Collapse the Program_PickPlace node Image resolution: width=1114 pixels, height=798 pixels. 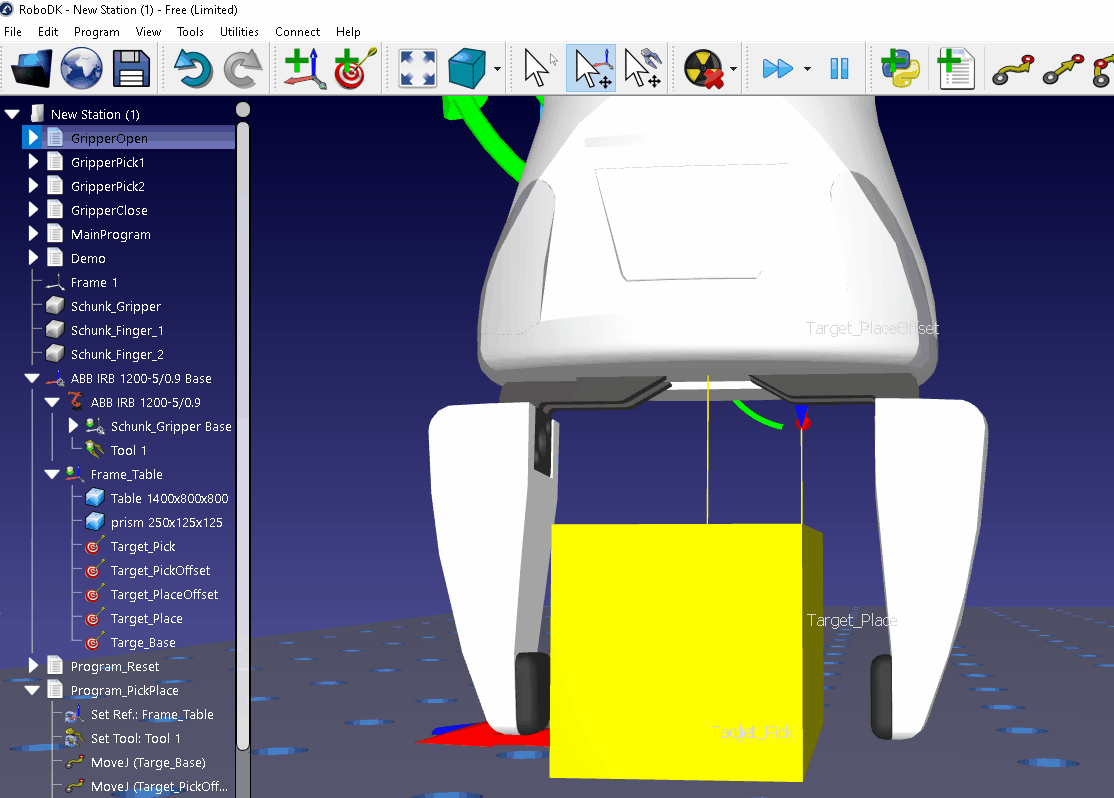[32, 690]
